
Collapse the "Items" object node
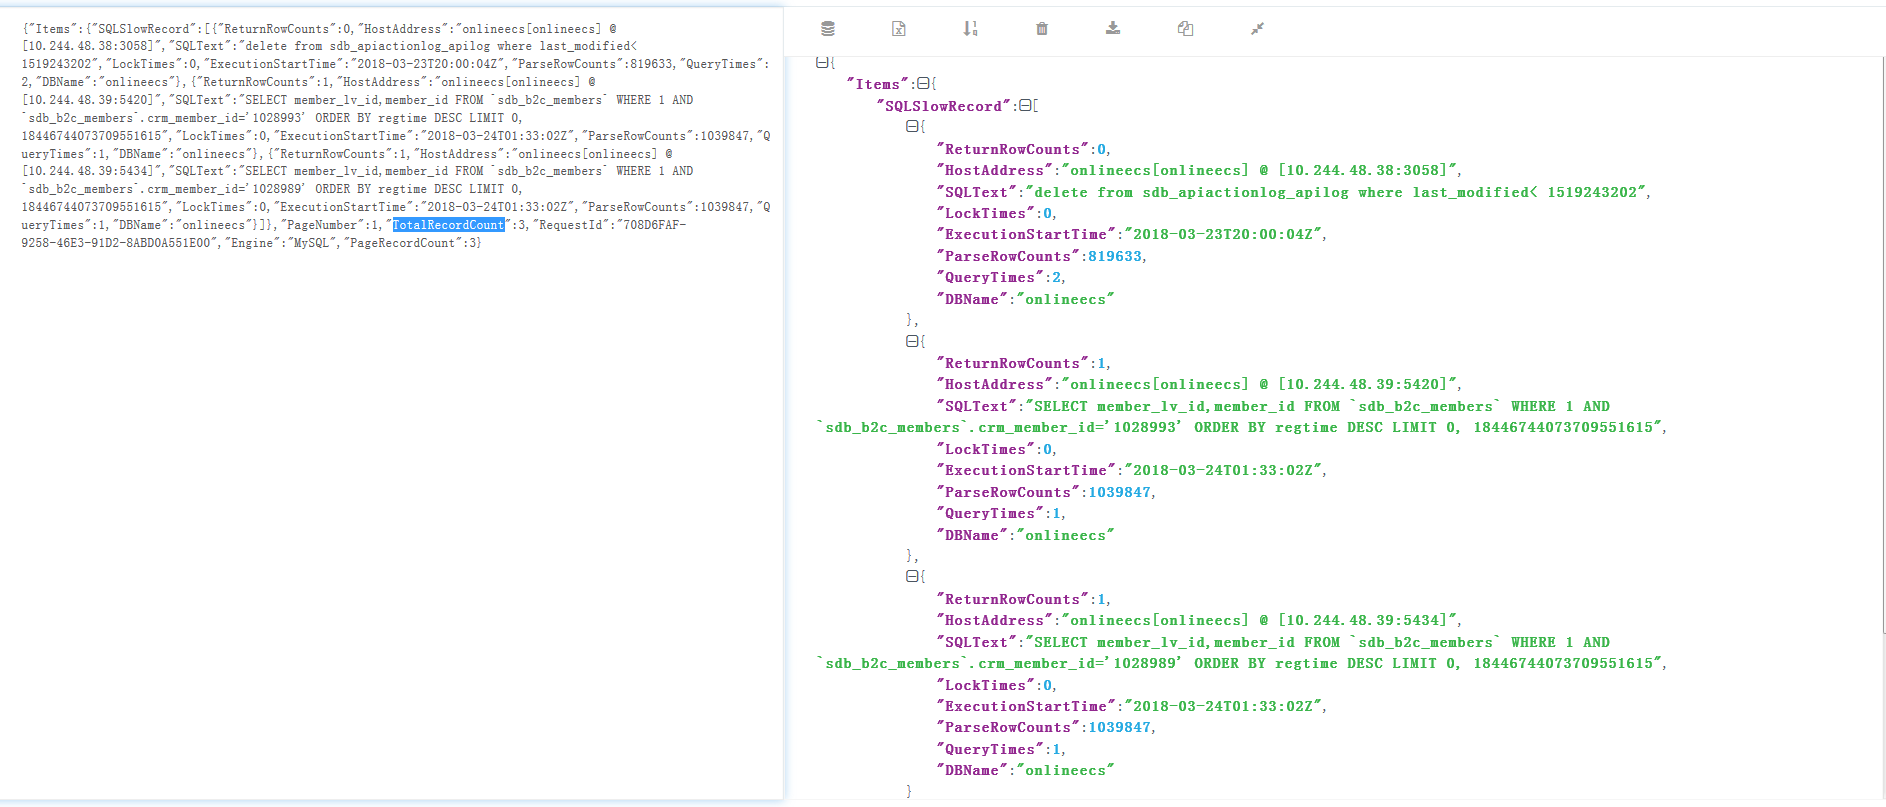(x=923, y=84)
